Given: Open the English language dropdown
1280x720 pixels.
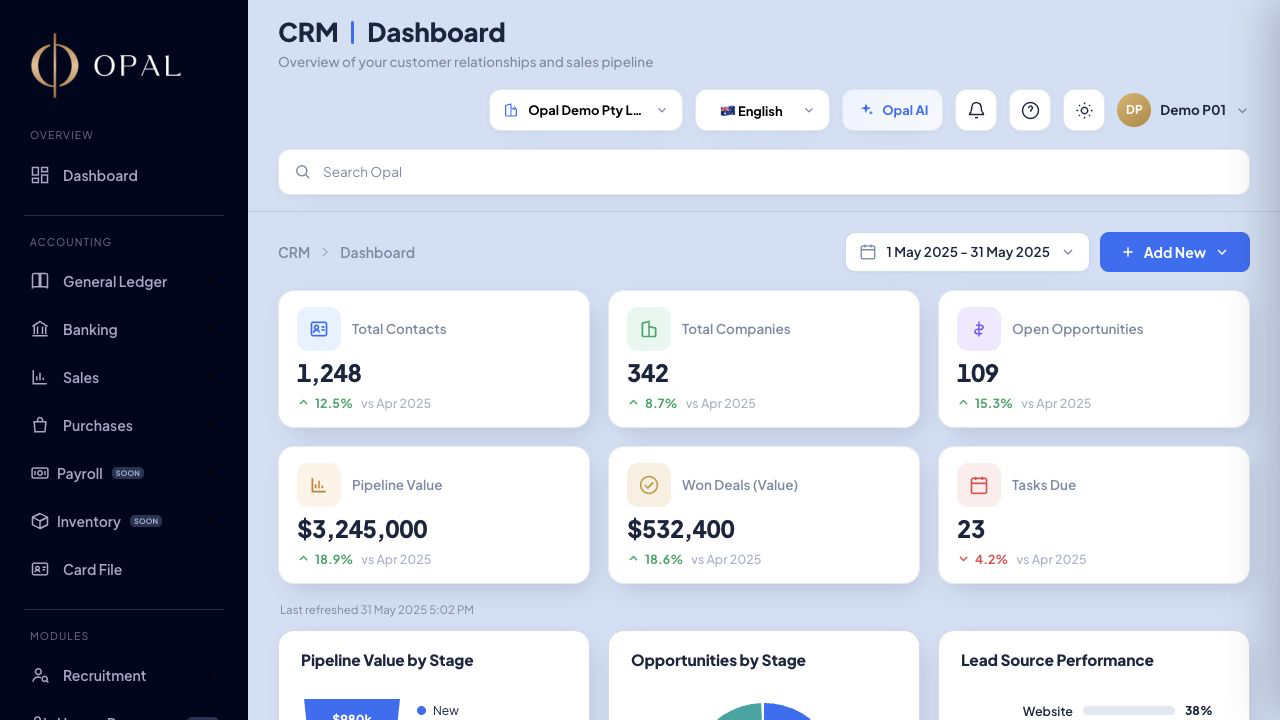Looking at the screenshot, I should [x=762, y=110].
